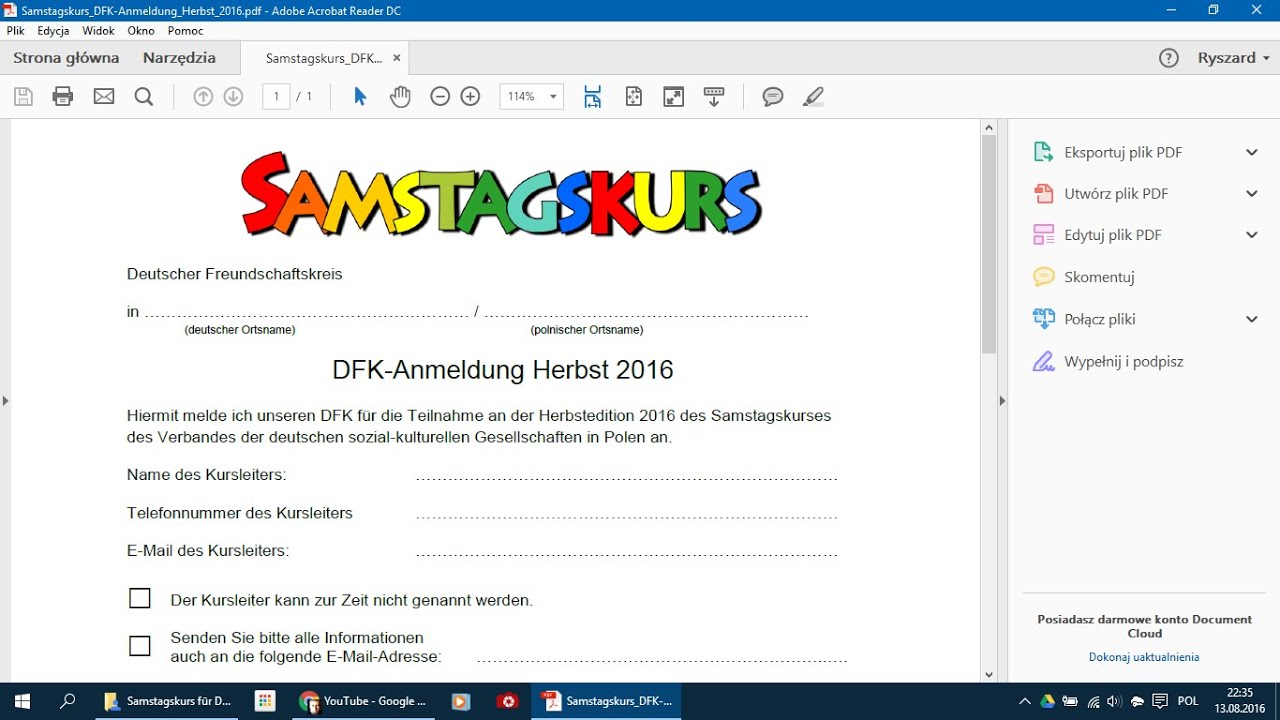
Task: Switch to full screen mode icon
Action: (x=674, y=97)
